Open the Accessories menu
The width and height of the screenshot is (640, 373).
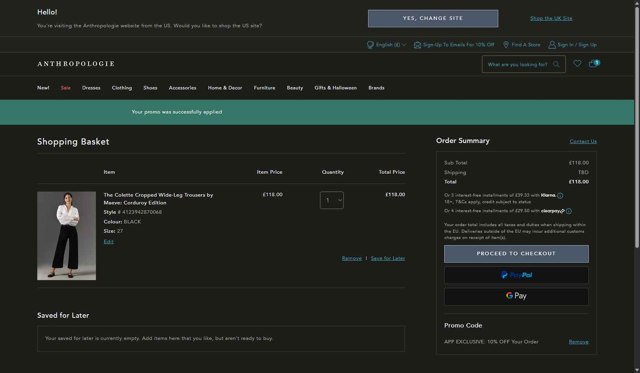coord(182,88)
